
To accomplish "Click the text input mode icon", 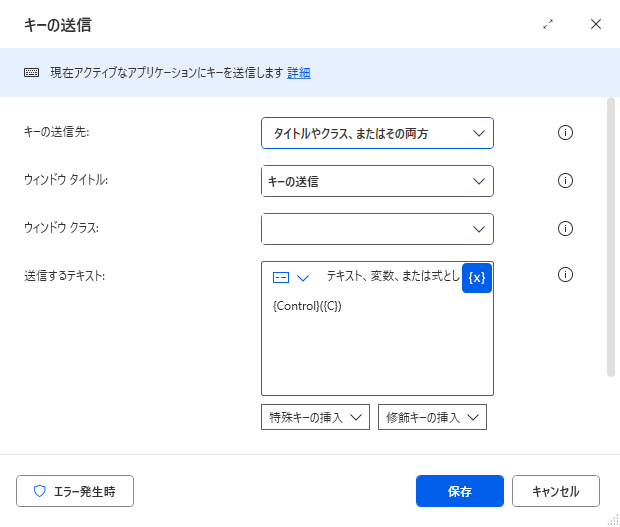I will (x=281, y=278).
